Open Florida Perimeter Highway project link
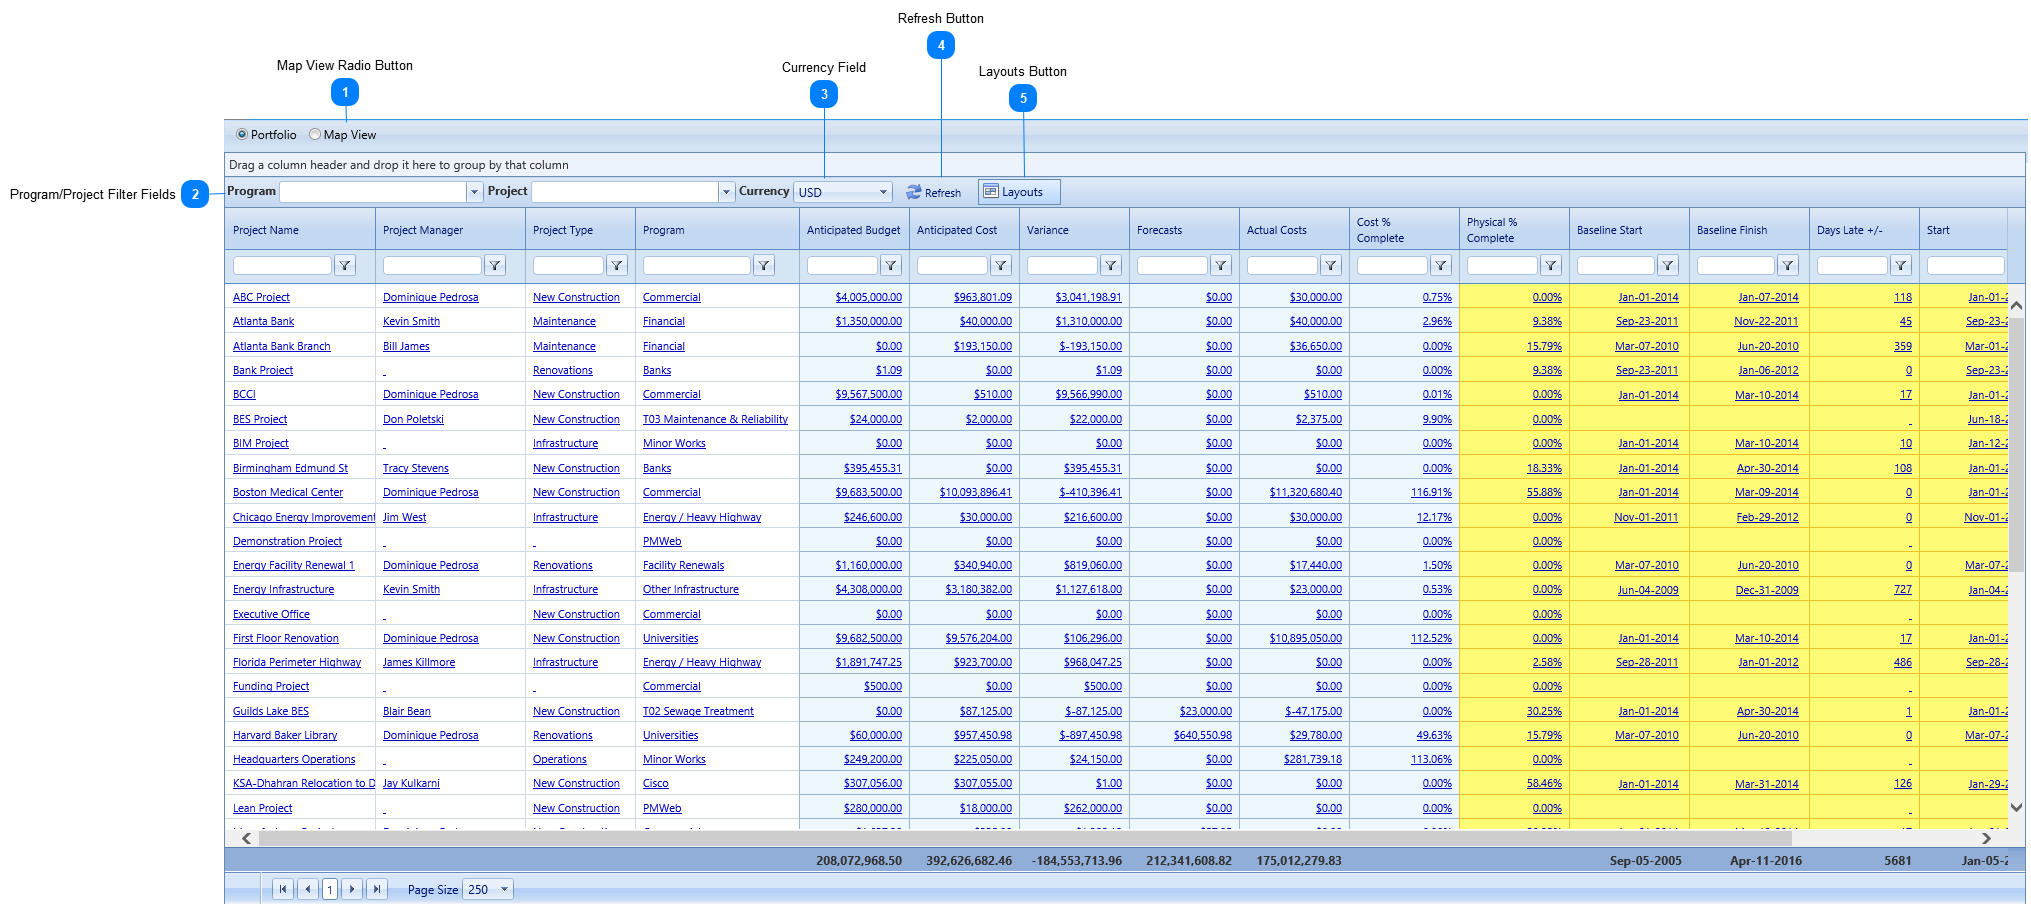This screenshot has width=2031, height=907. (297, 662)
